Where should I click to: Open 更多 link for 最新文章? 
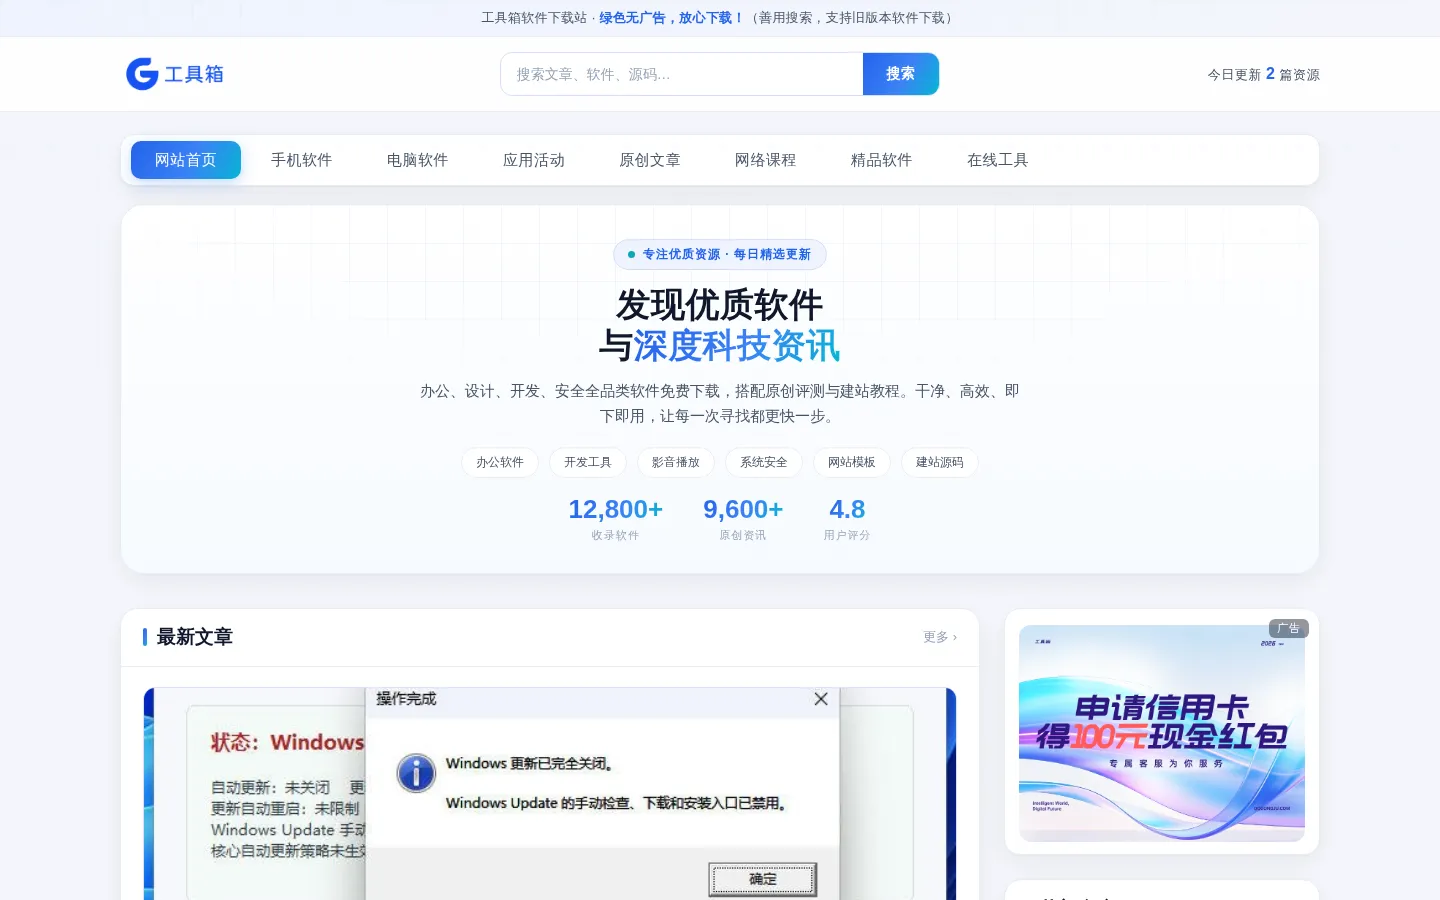tap(940, 637)
